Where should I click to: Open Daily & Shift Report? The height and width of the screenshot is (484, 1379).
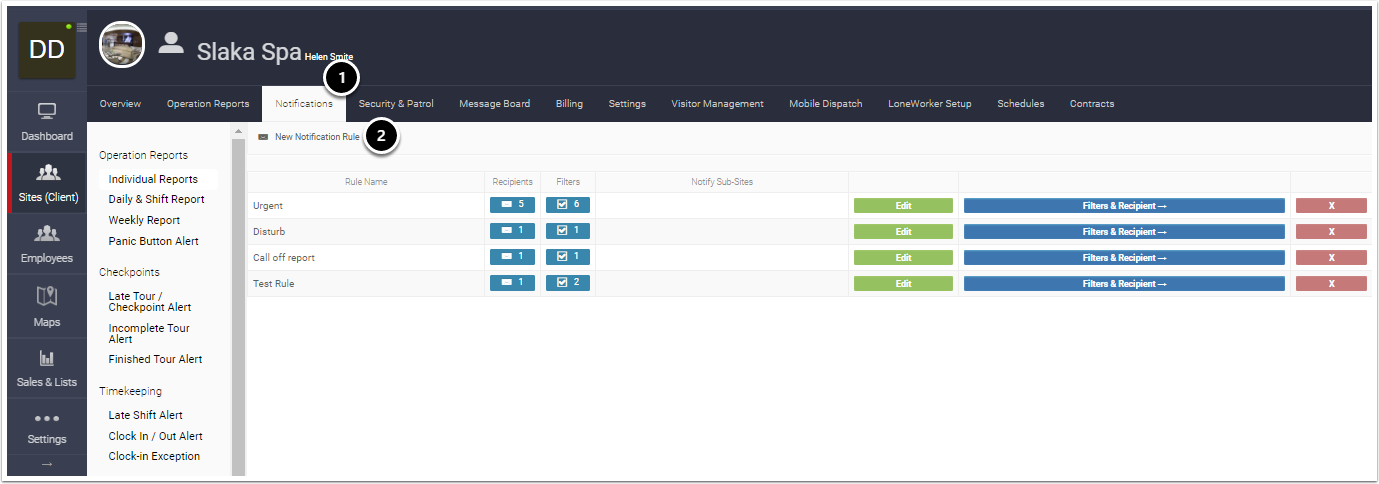[x=157, y=199]
